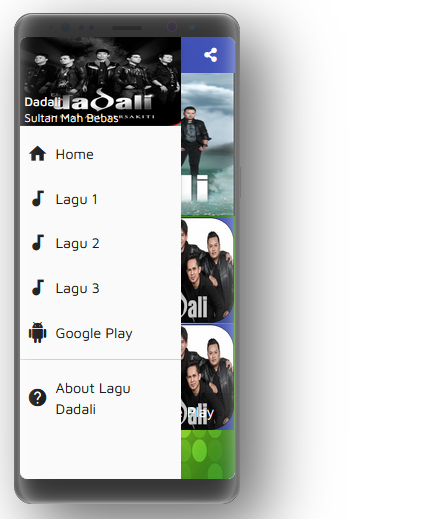Click the music note icon beside Lagu 2
The image size is (424, 519).
tap(38, 243)
